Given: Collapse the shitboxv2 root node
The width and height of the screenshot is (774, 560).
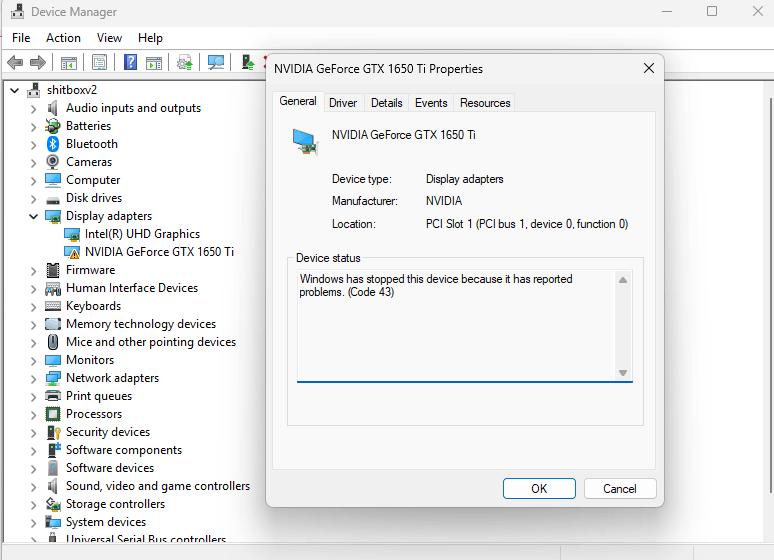Looking at the screenshot, I should click(x=15, y=90).
